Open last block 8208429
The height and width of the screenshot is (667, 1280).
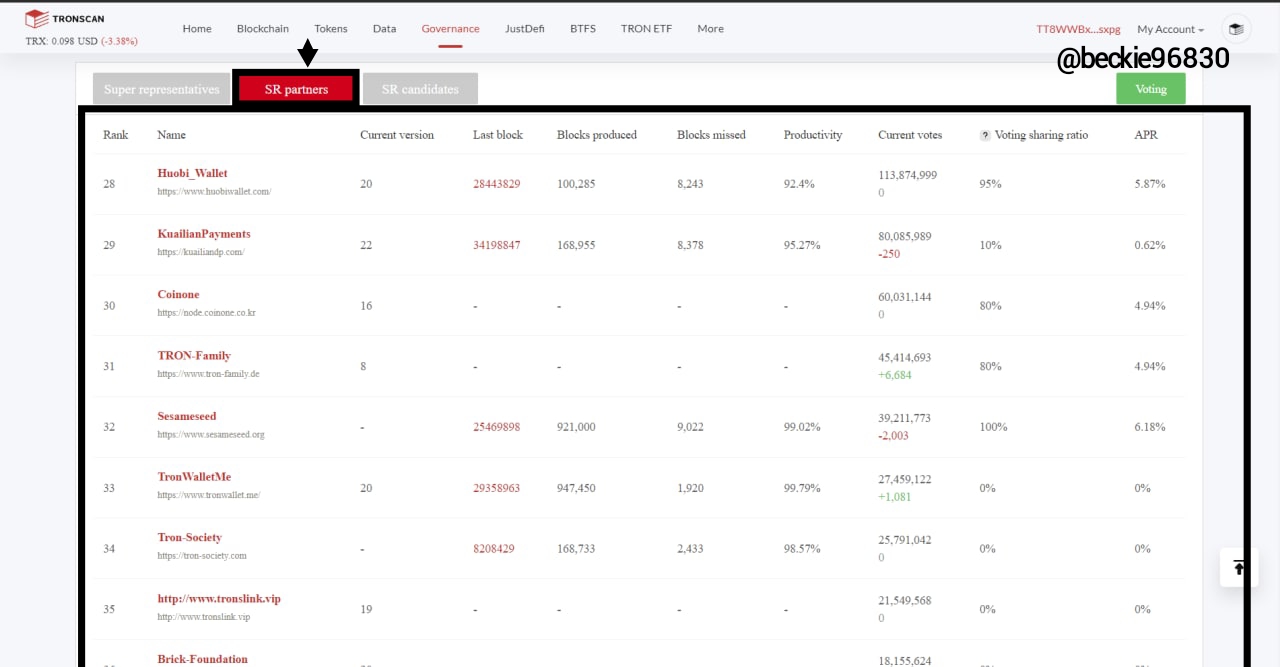click(494, 549)
